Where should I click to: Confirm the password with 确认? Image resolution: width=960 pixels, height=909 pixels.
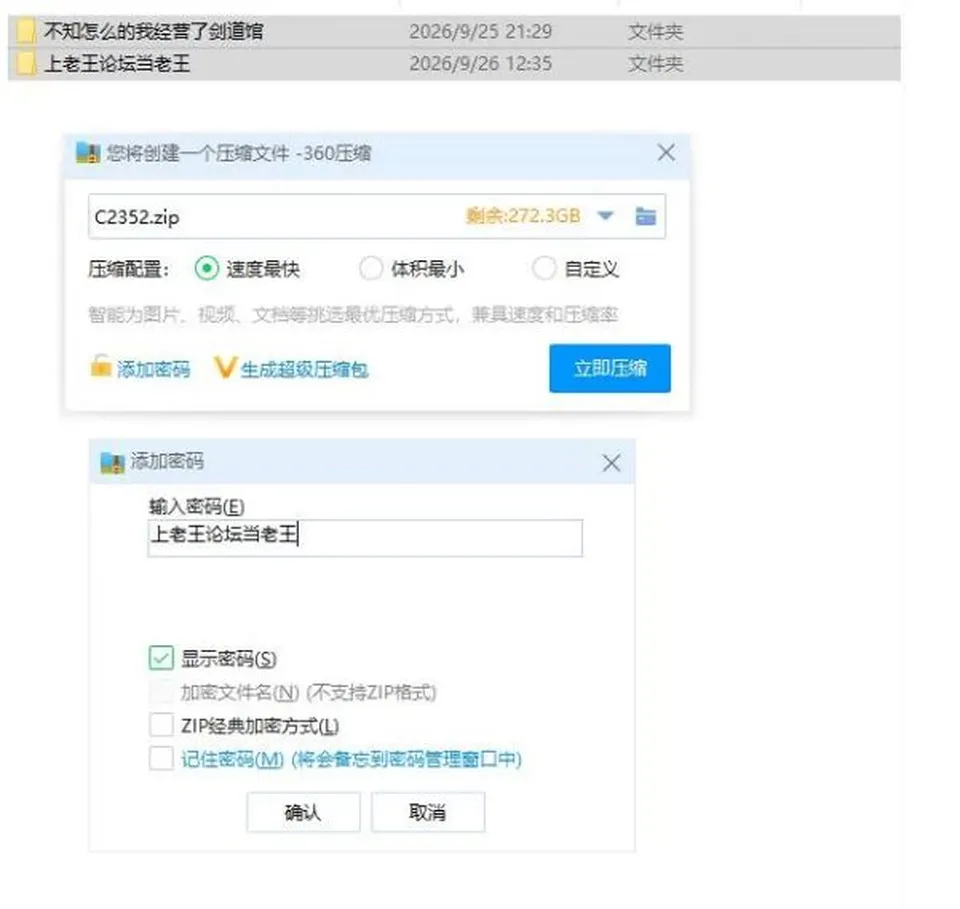point(303,812)
